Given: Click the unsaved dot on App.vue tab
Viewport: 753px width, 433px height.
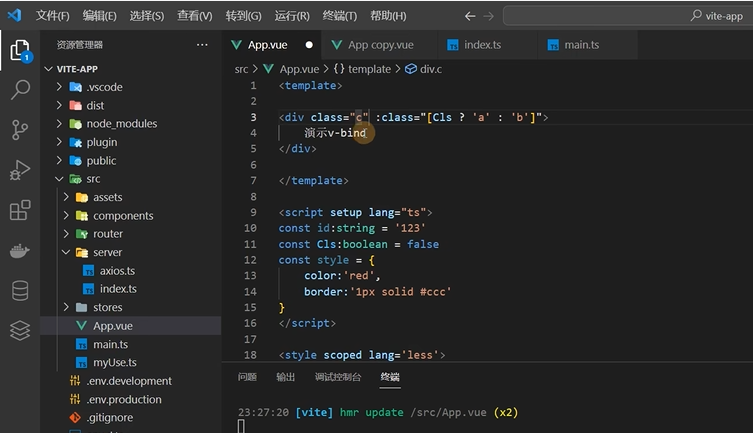Looking at the screenshot, I should [x=309, y=45].
